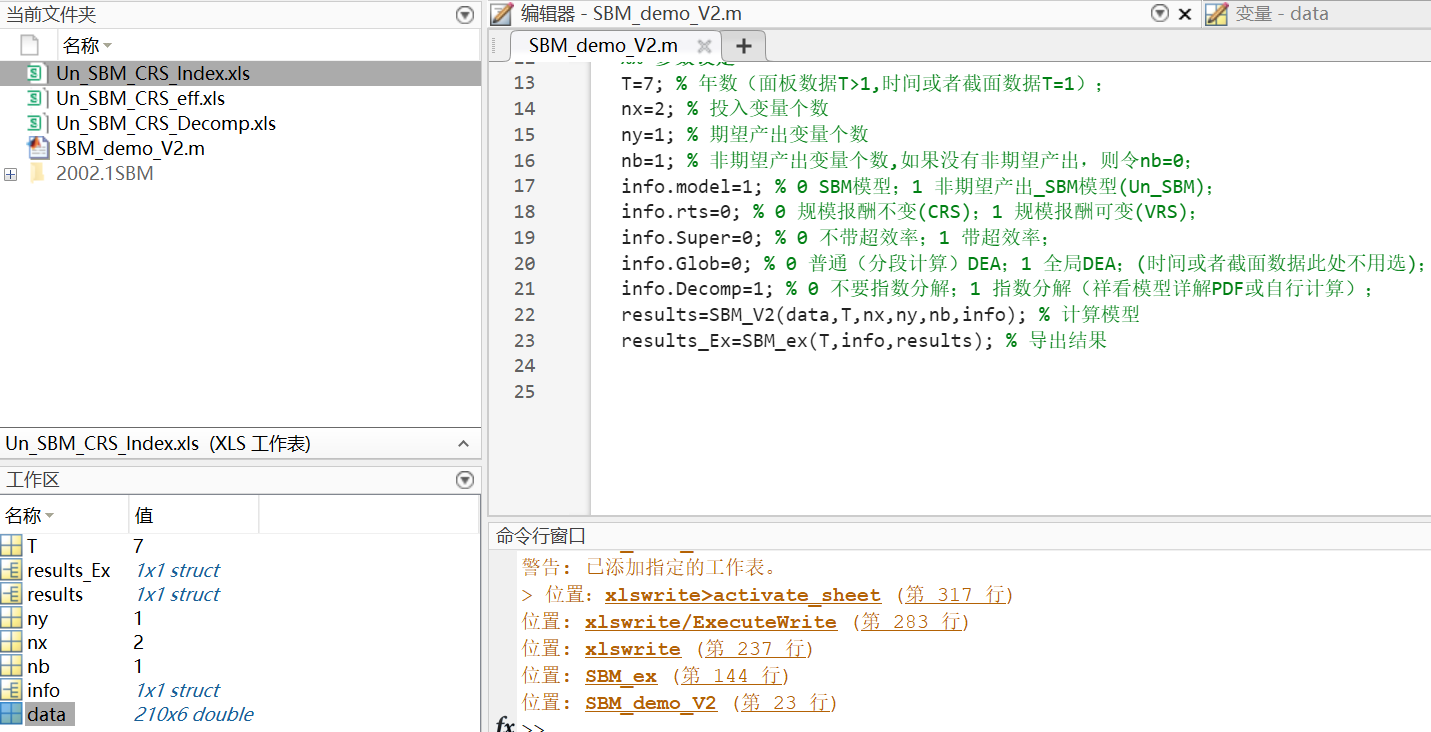Viewport: 1431px width, 732px height.
Task: Place cursor on the results=SBM_V2 code line
Action: pos(880,314)
